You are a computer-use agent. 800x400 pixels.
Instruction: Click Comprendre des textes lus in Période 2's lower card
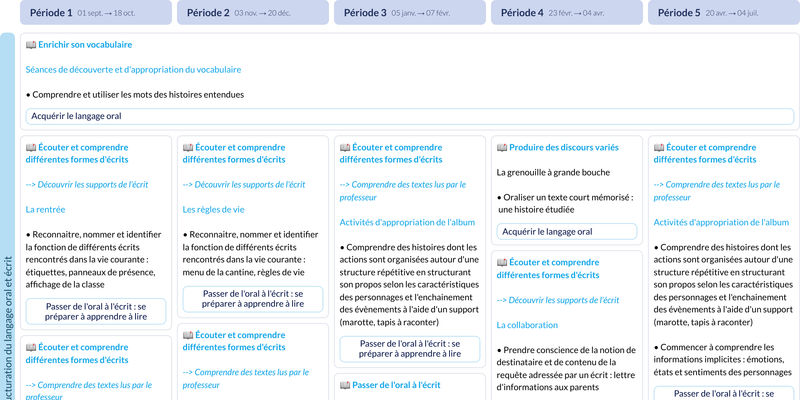[x=246, y=379]
